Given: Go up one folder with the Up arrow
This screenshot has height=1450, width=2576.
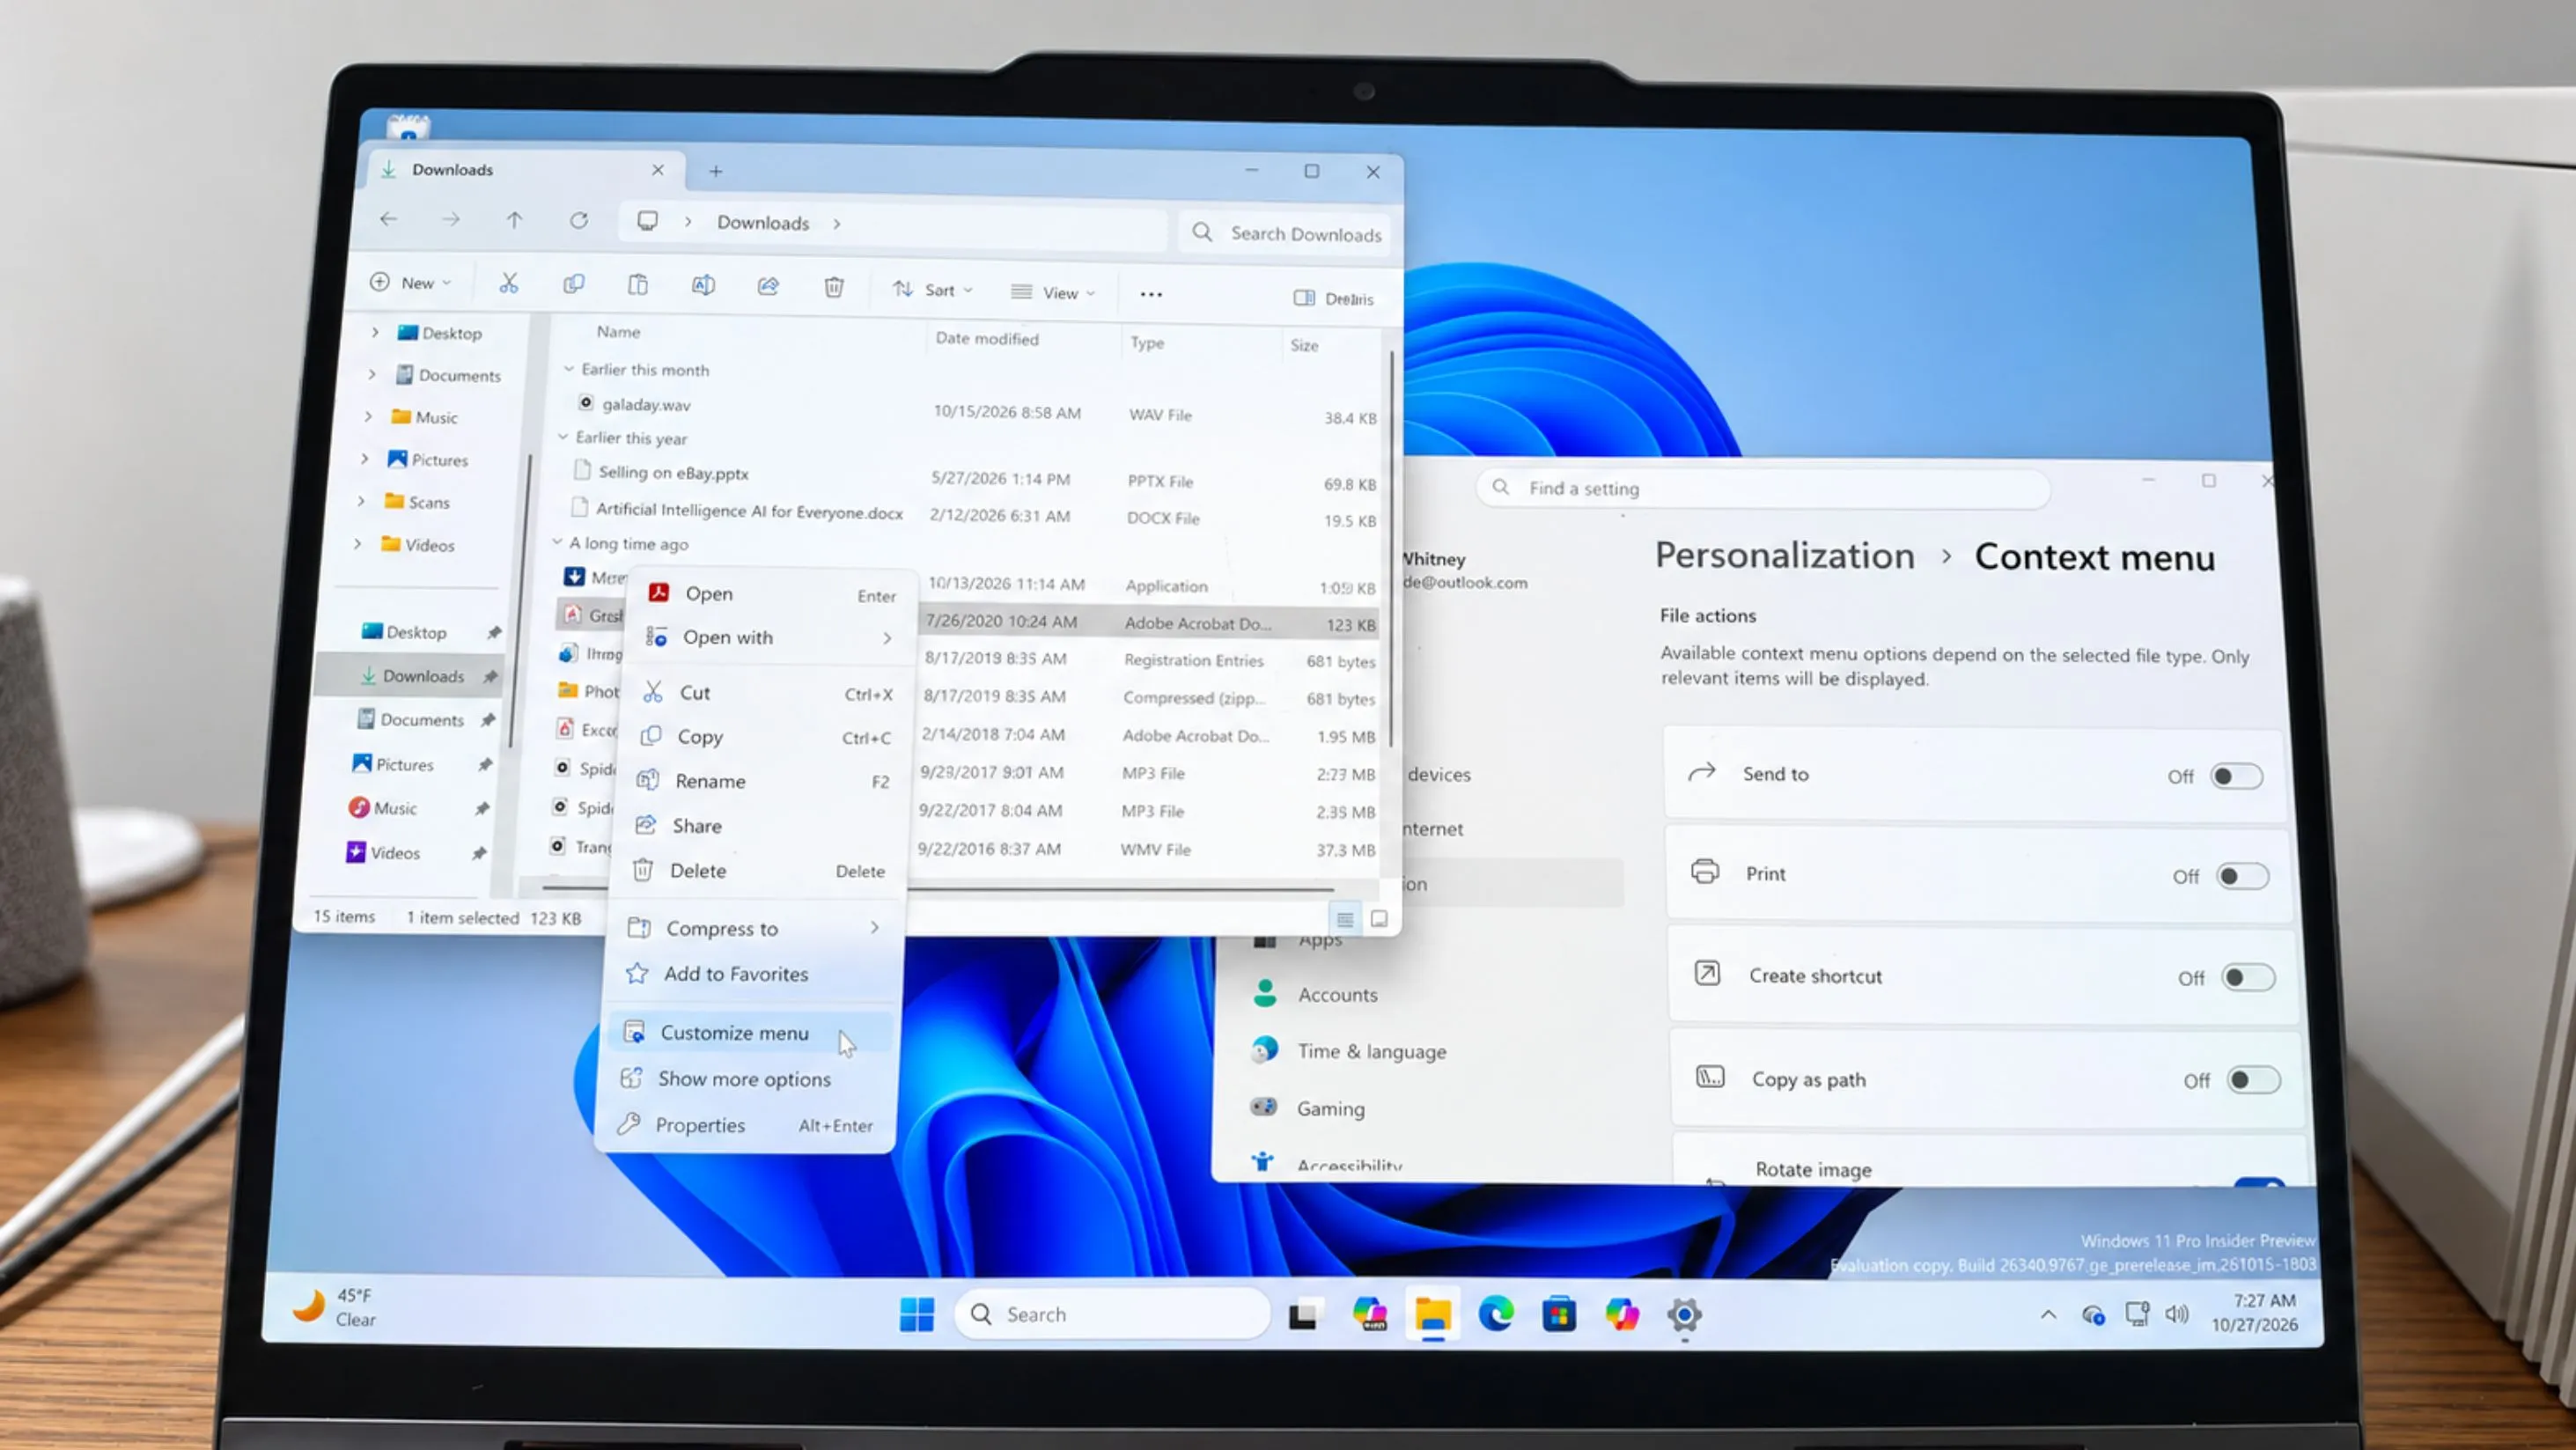Looking at the screenshot, I should point(514,219).
